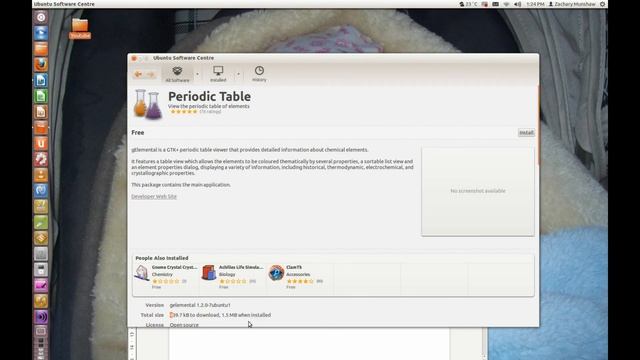Open LibreOffice Impress from the launcher
This screenshot has height=360, width=640.
(41, 112)
